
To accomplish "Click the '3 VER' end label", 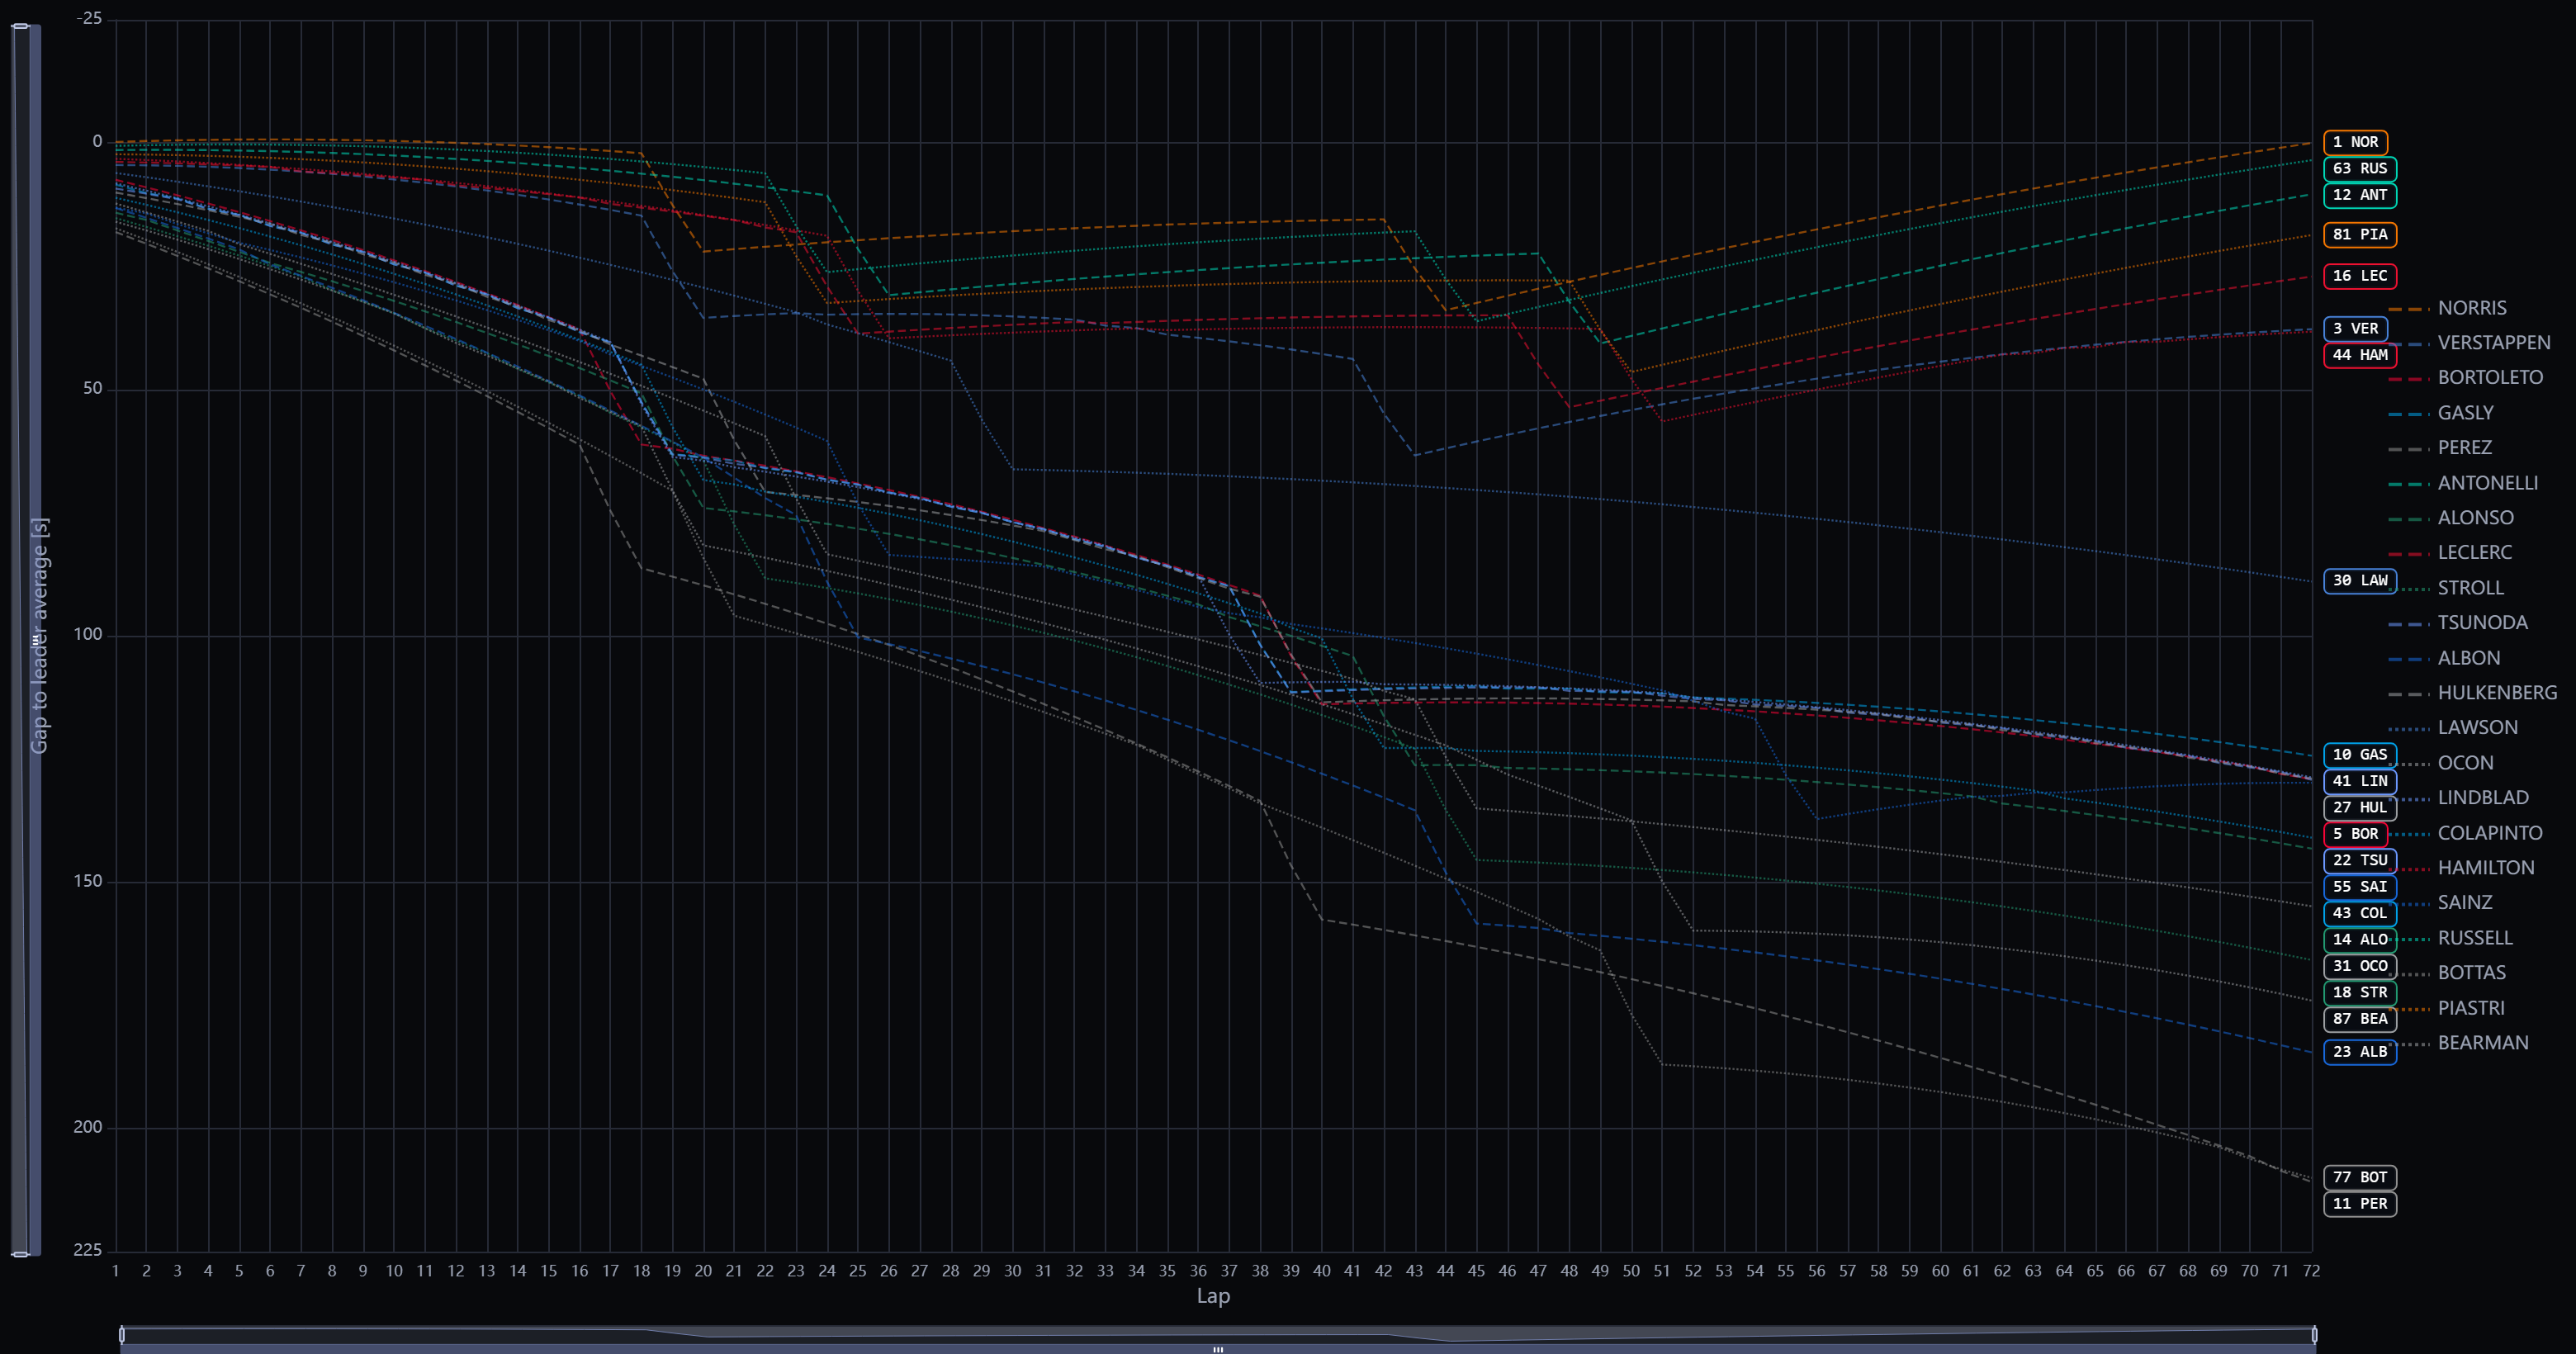I will [2355, 329].
